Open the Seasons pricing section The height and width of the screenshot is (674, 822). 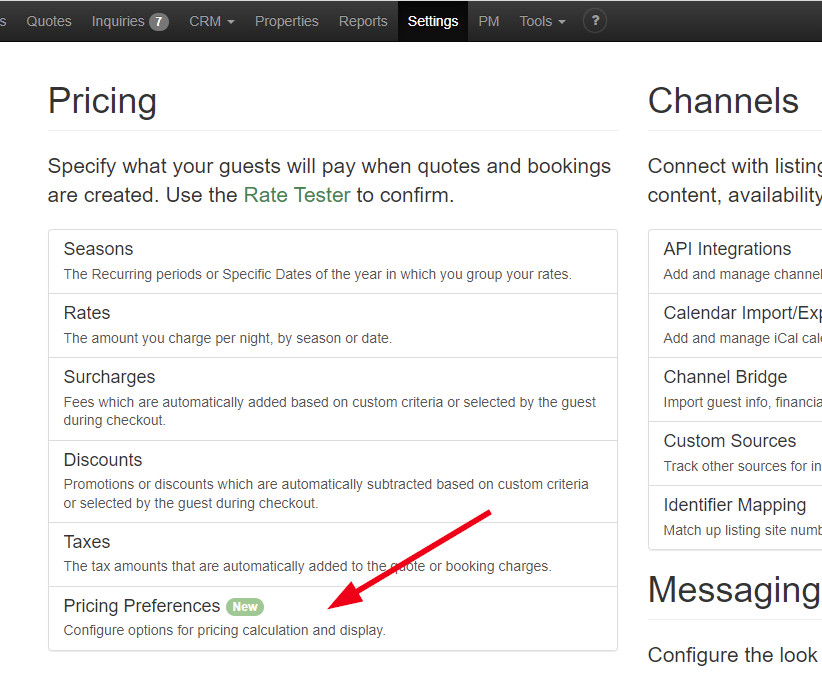click(x=98, y=249)
